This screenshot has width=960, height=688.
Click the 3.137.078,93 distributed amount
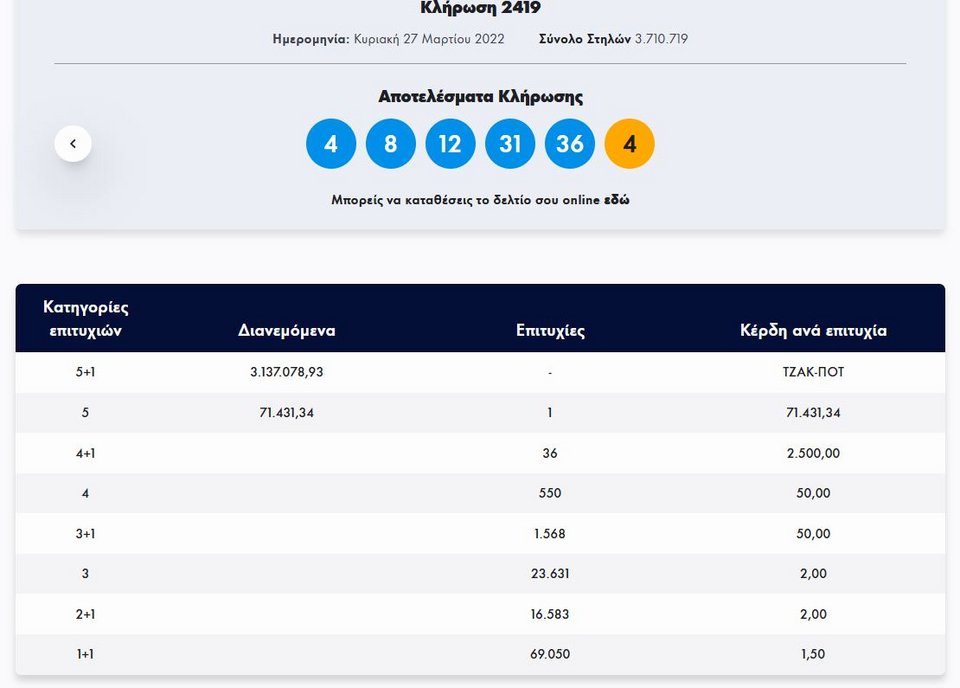(287, 372)
